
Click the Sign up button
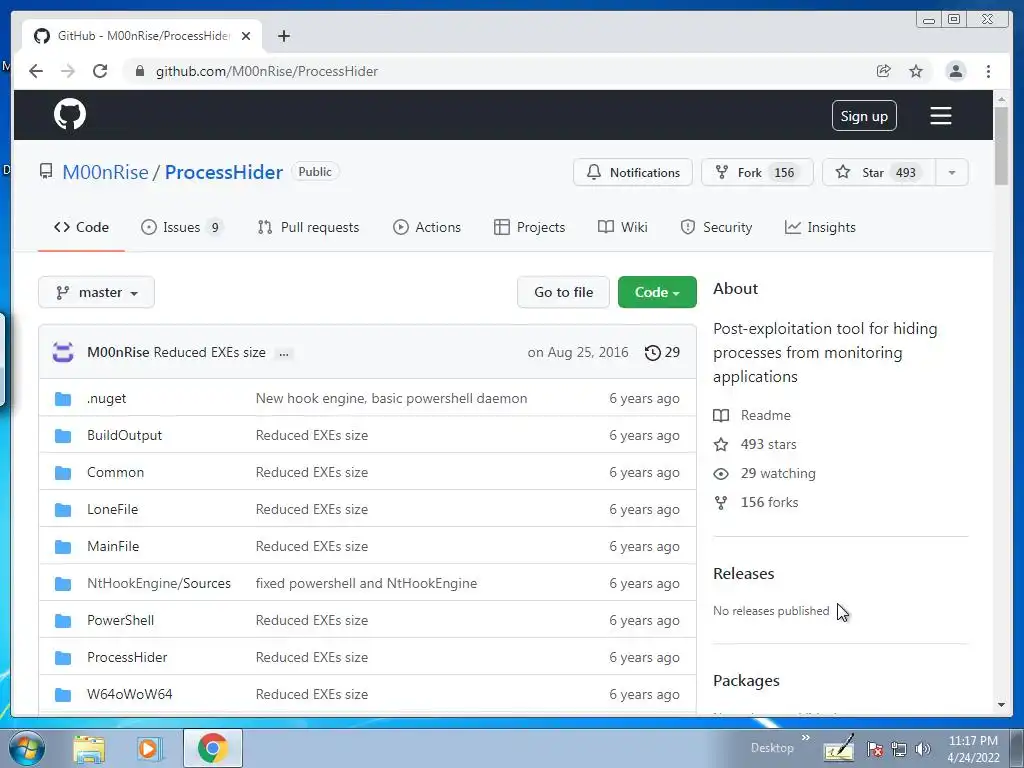pos(864,116)
